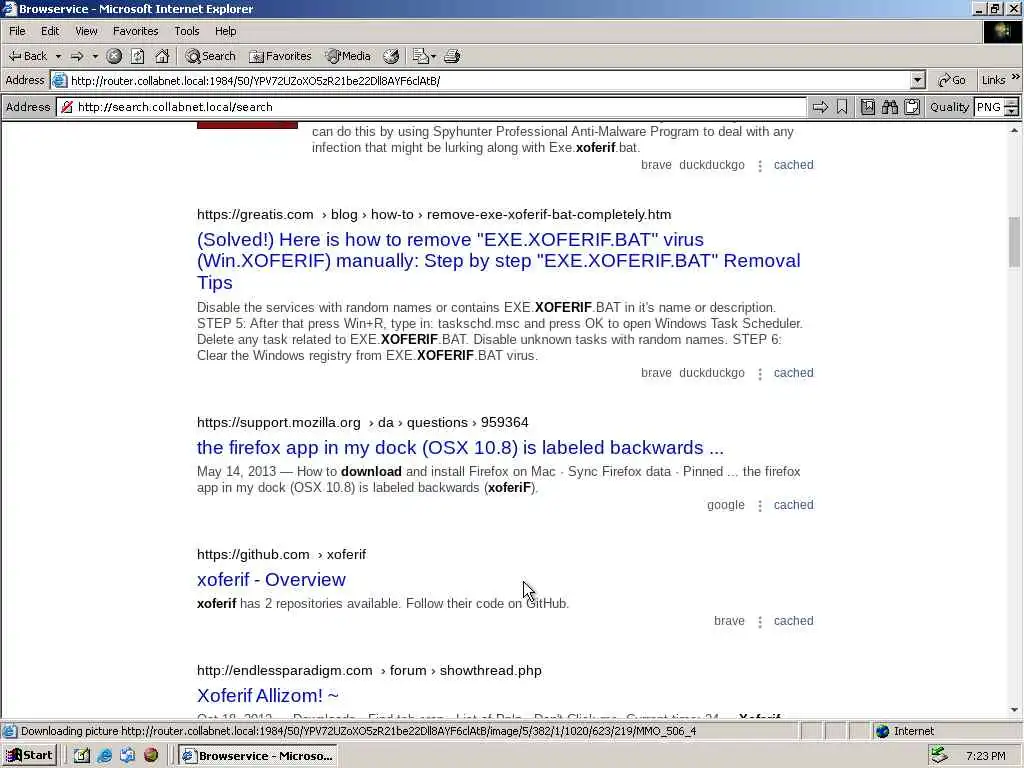Go to the Home page icon
1024x768 pixels.
point(162,56)
